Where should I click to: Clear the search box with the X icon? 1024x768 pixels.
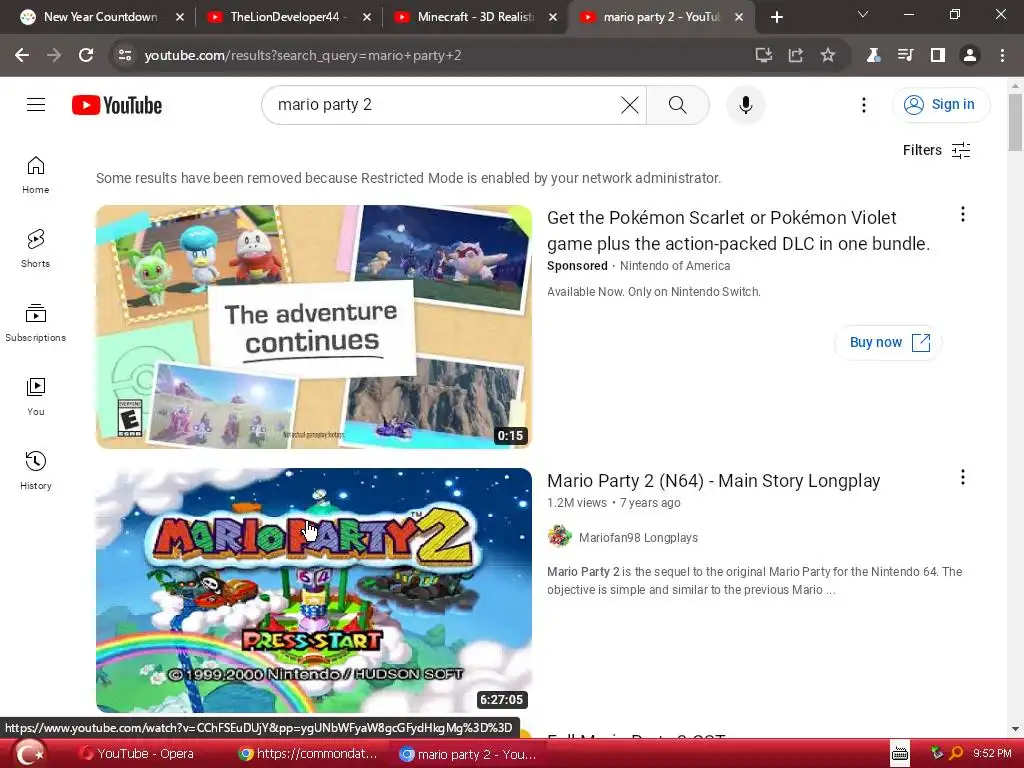[630, 104]
